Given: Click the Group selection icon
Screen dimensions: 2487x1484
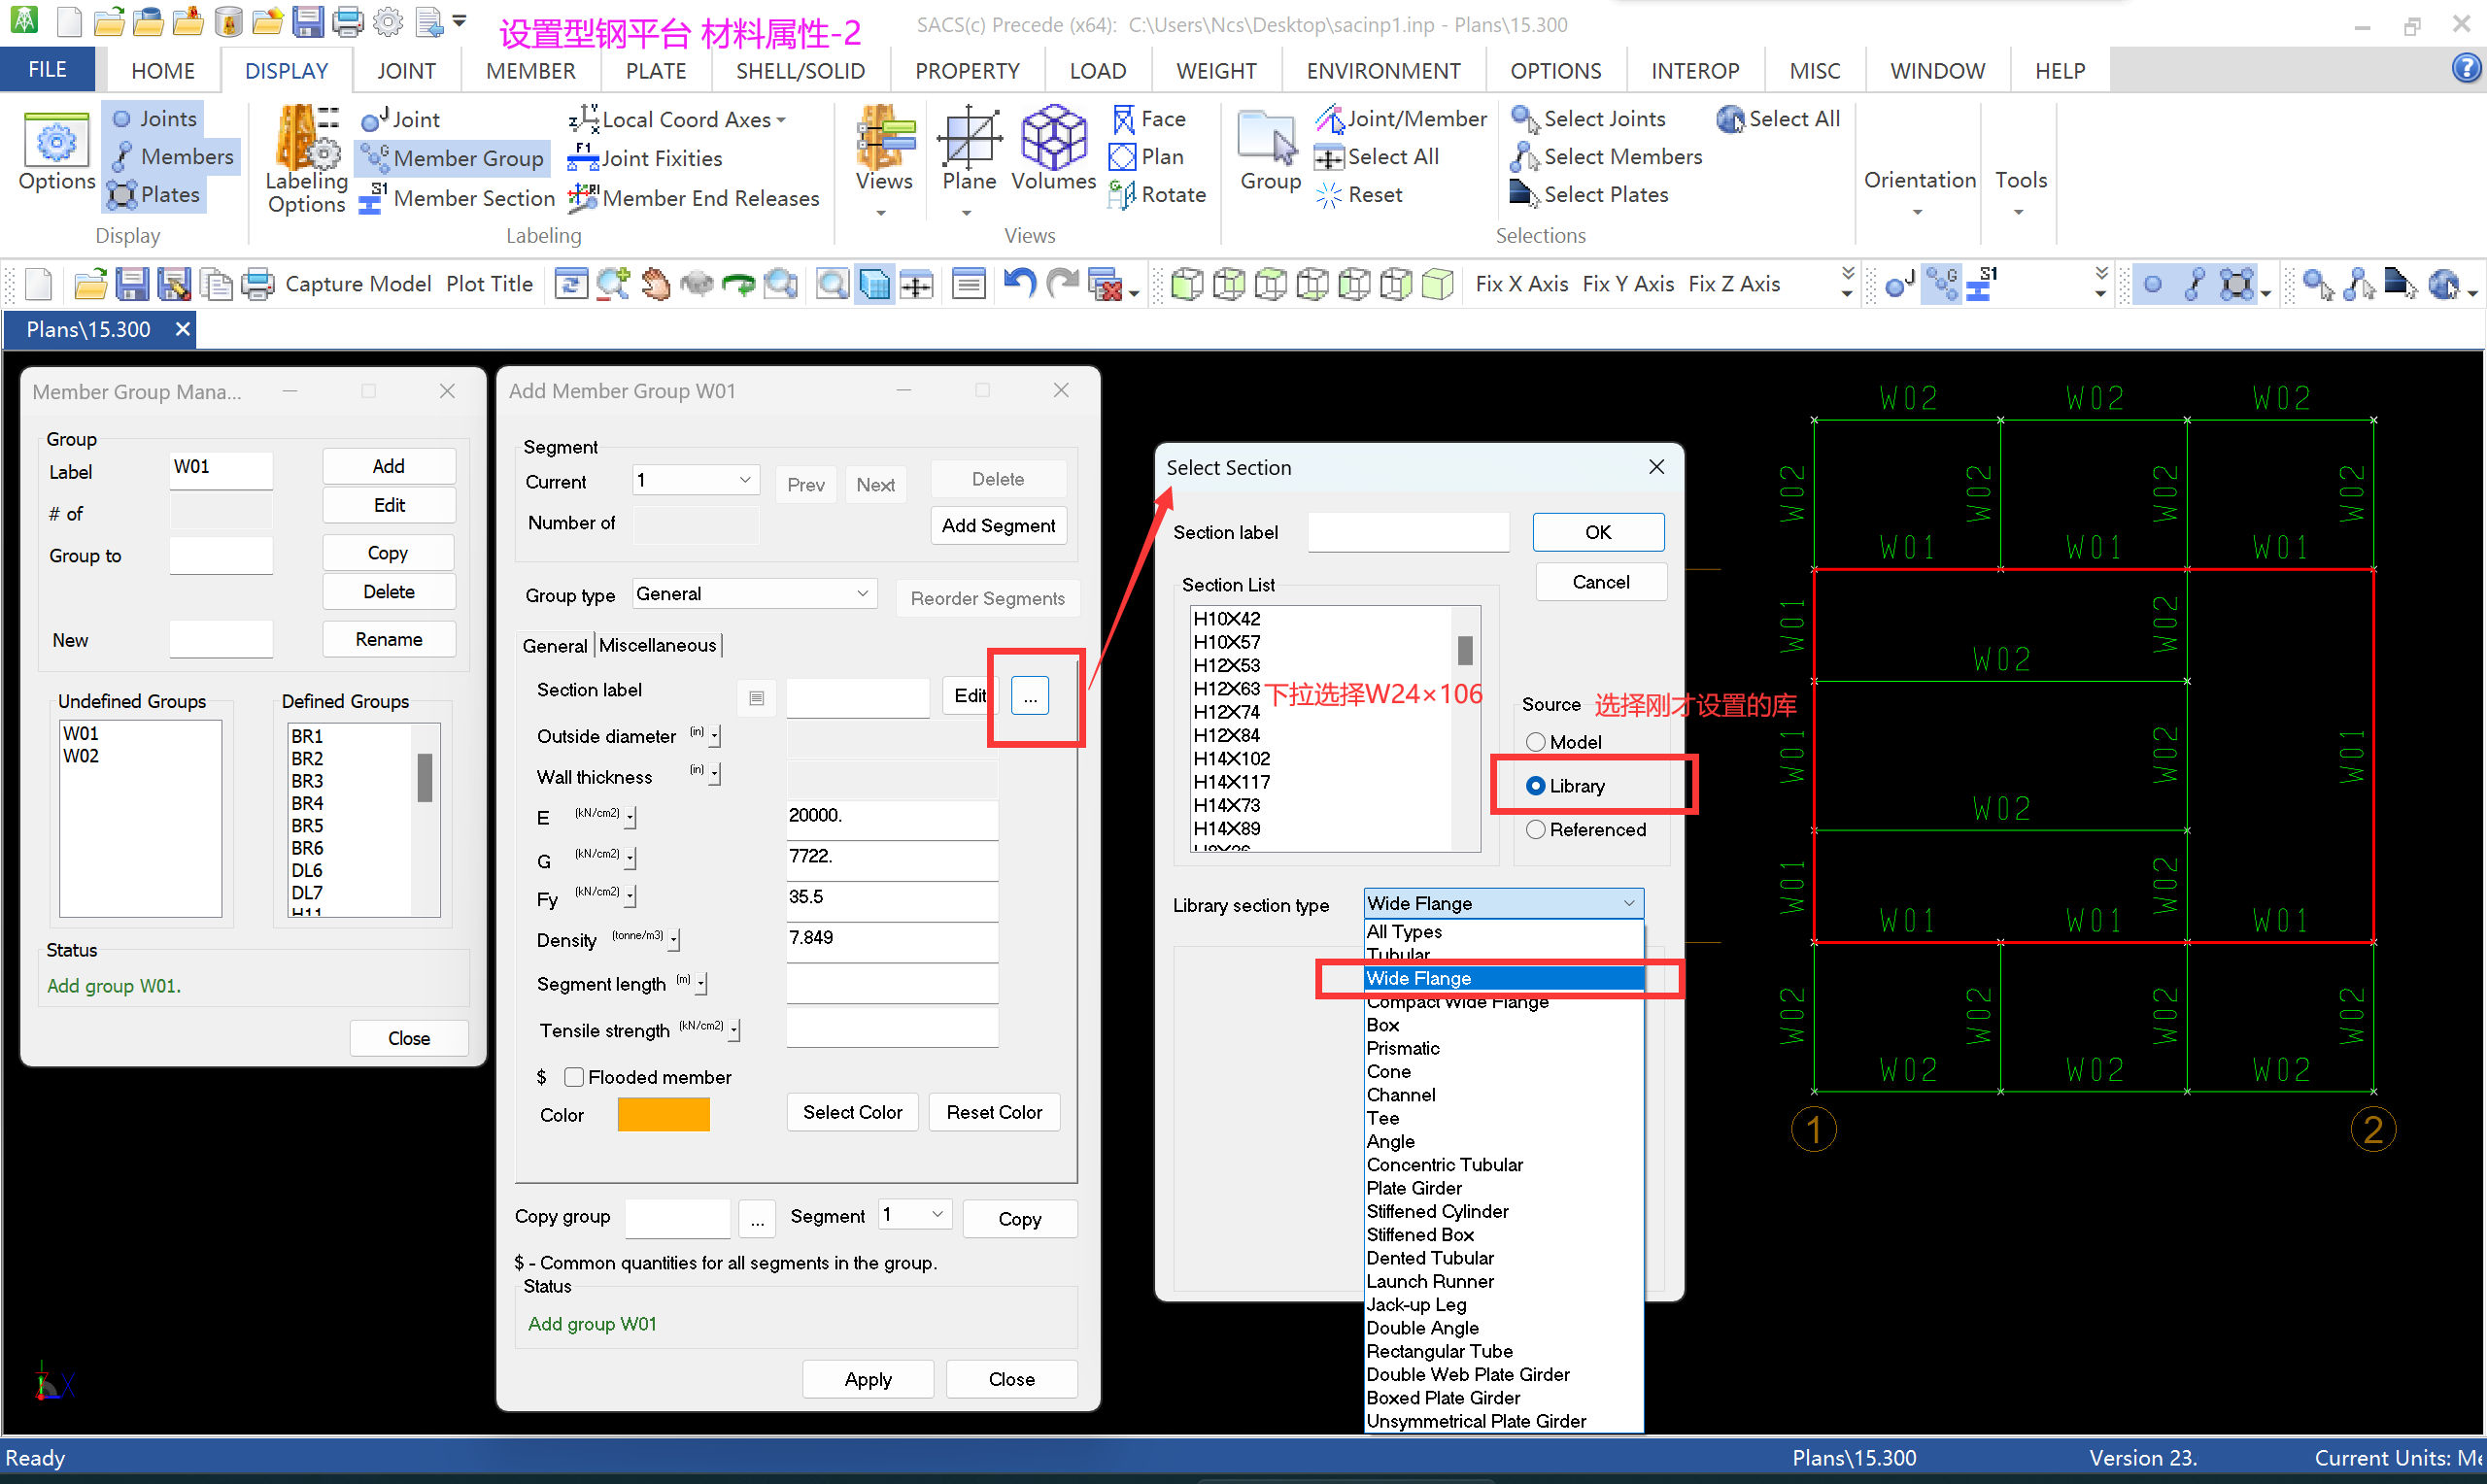Looking at the screenshot, I should coord(1269,139).
